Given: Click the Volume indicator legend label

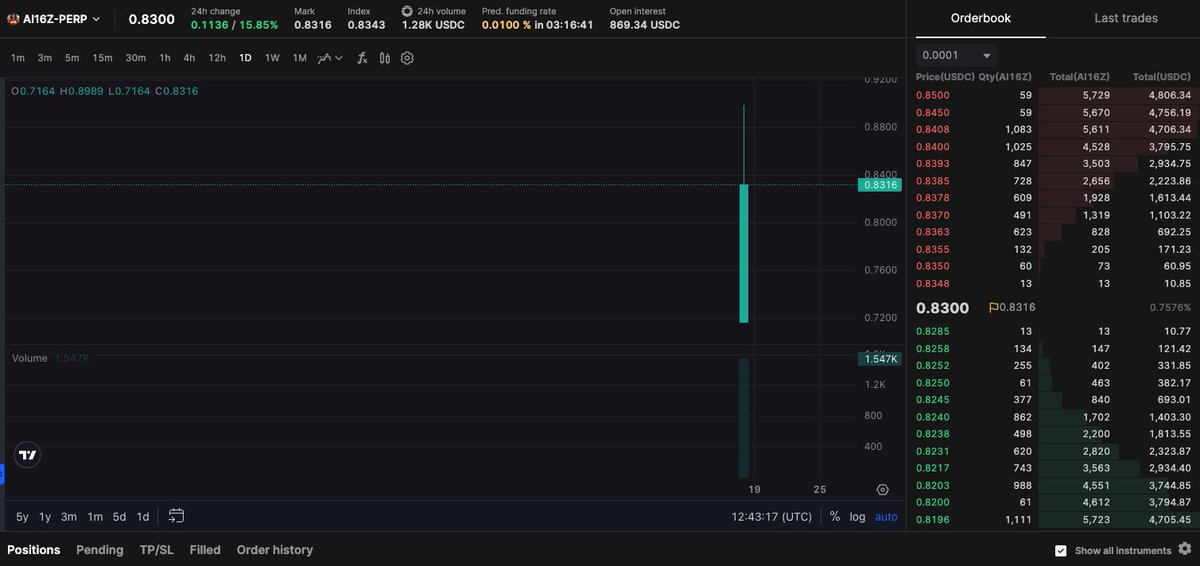Looking at the screenshot, I should 29,358.
